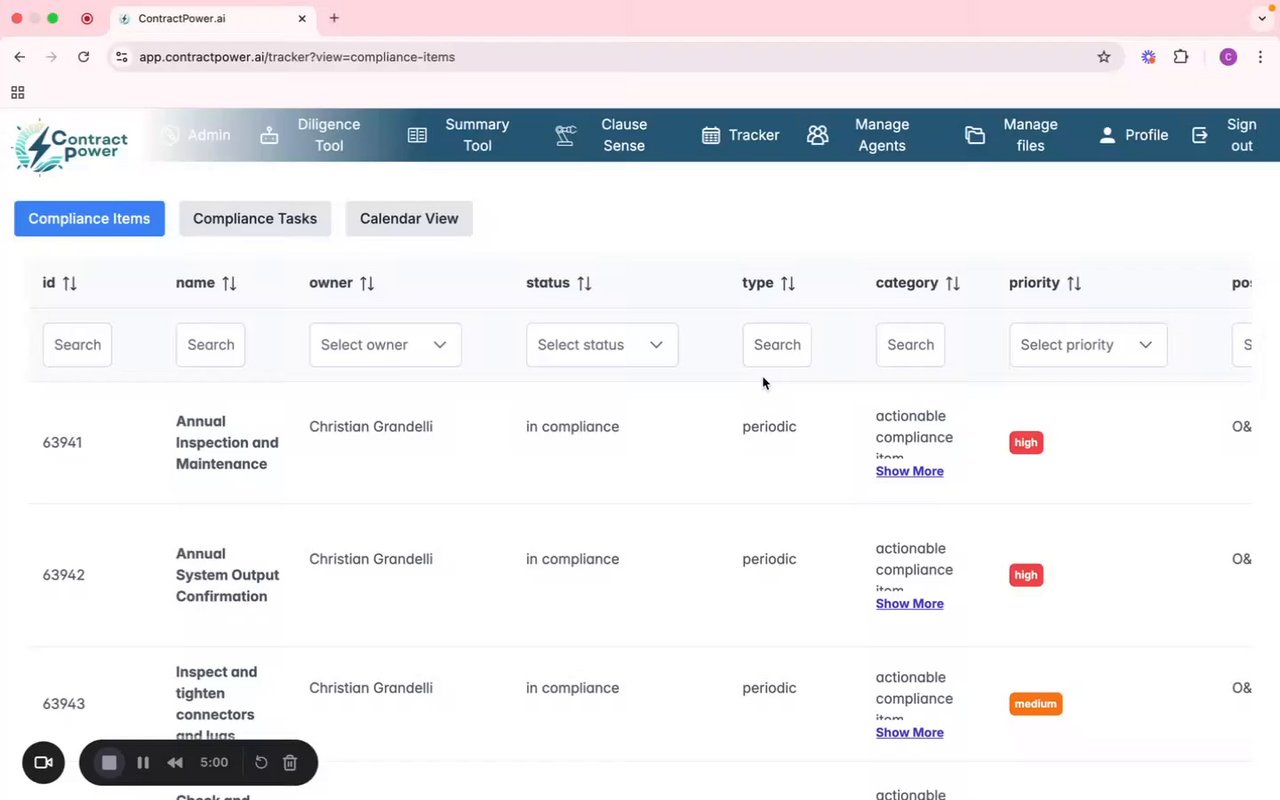Select Inspect and tighten connectors name
This screenshot has height=800, width=1280.
[x=218, y=704]
